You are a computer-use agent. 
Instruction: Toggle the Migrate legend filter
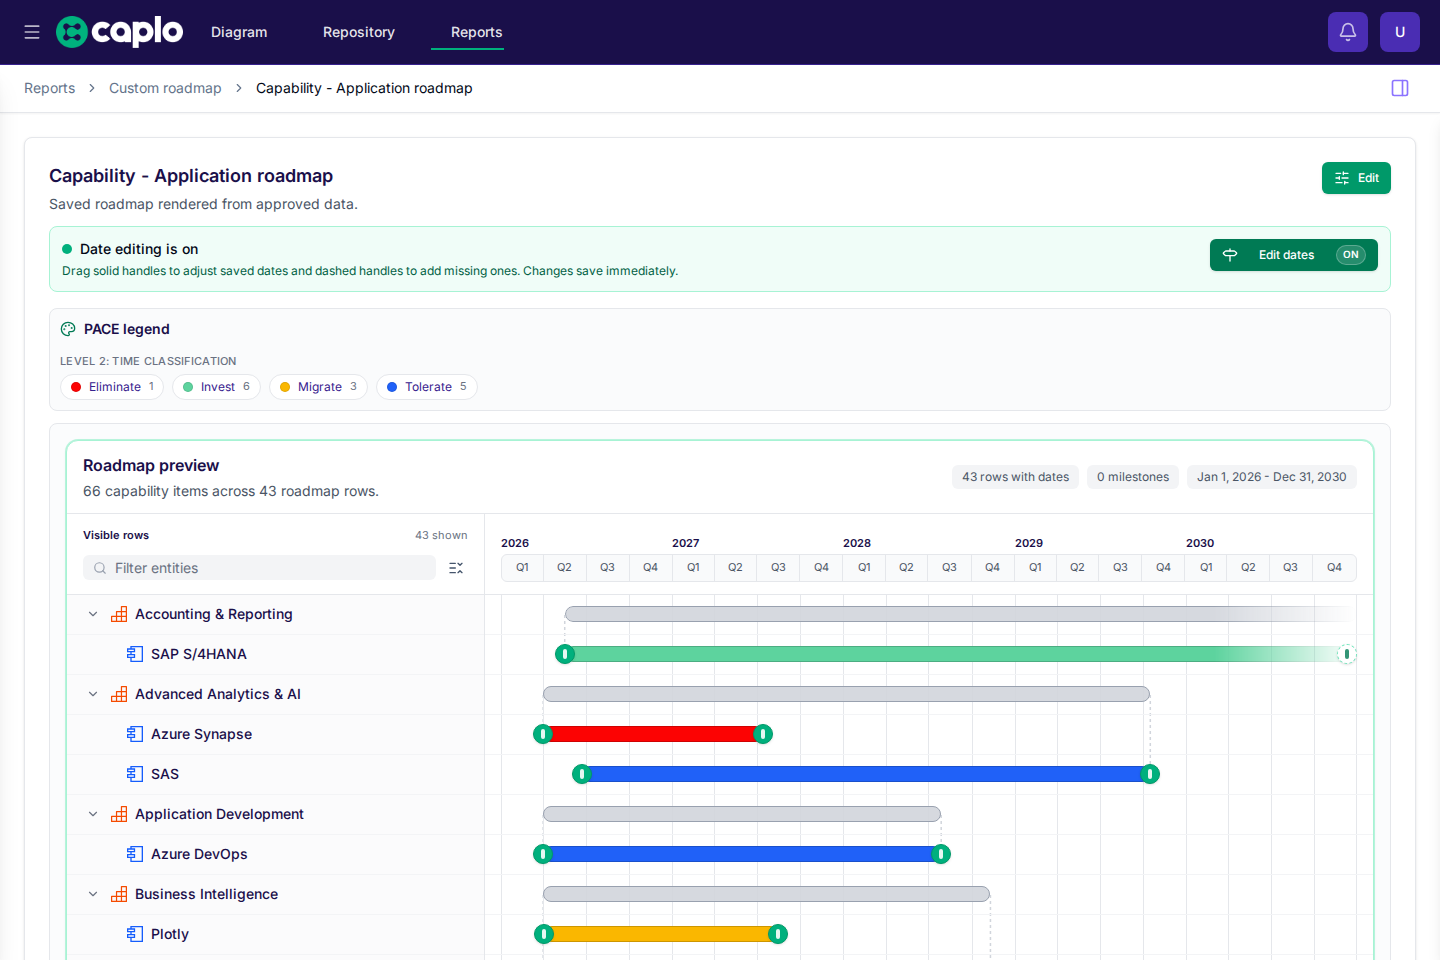pos(318,387)
